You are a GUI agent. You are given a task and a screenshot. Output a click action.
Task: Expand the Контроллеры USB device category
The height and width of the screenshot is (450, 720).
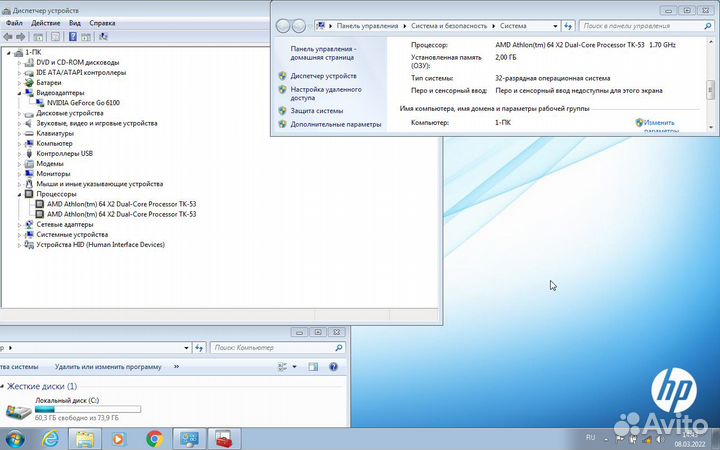(19, 154)
